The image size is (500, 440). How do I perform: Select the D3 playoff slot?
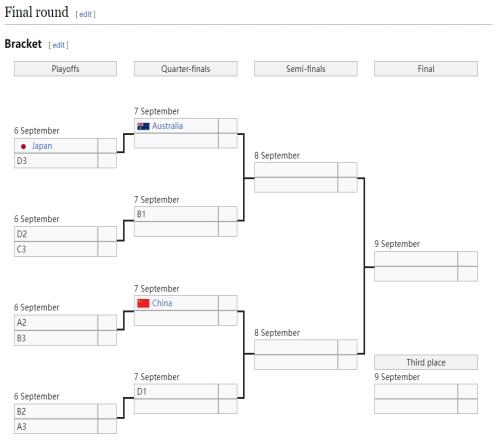[x=56, y=161]
